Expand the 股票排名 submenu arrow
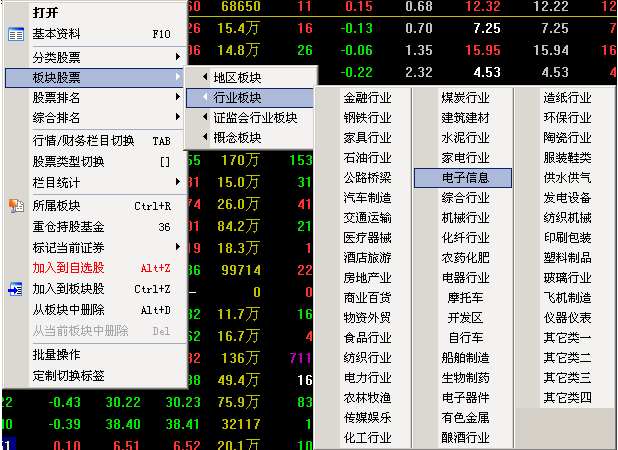Viewport: 618px width, 450px height. 178,97
